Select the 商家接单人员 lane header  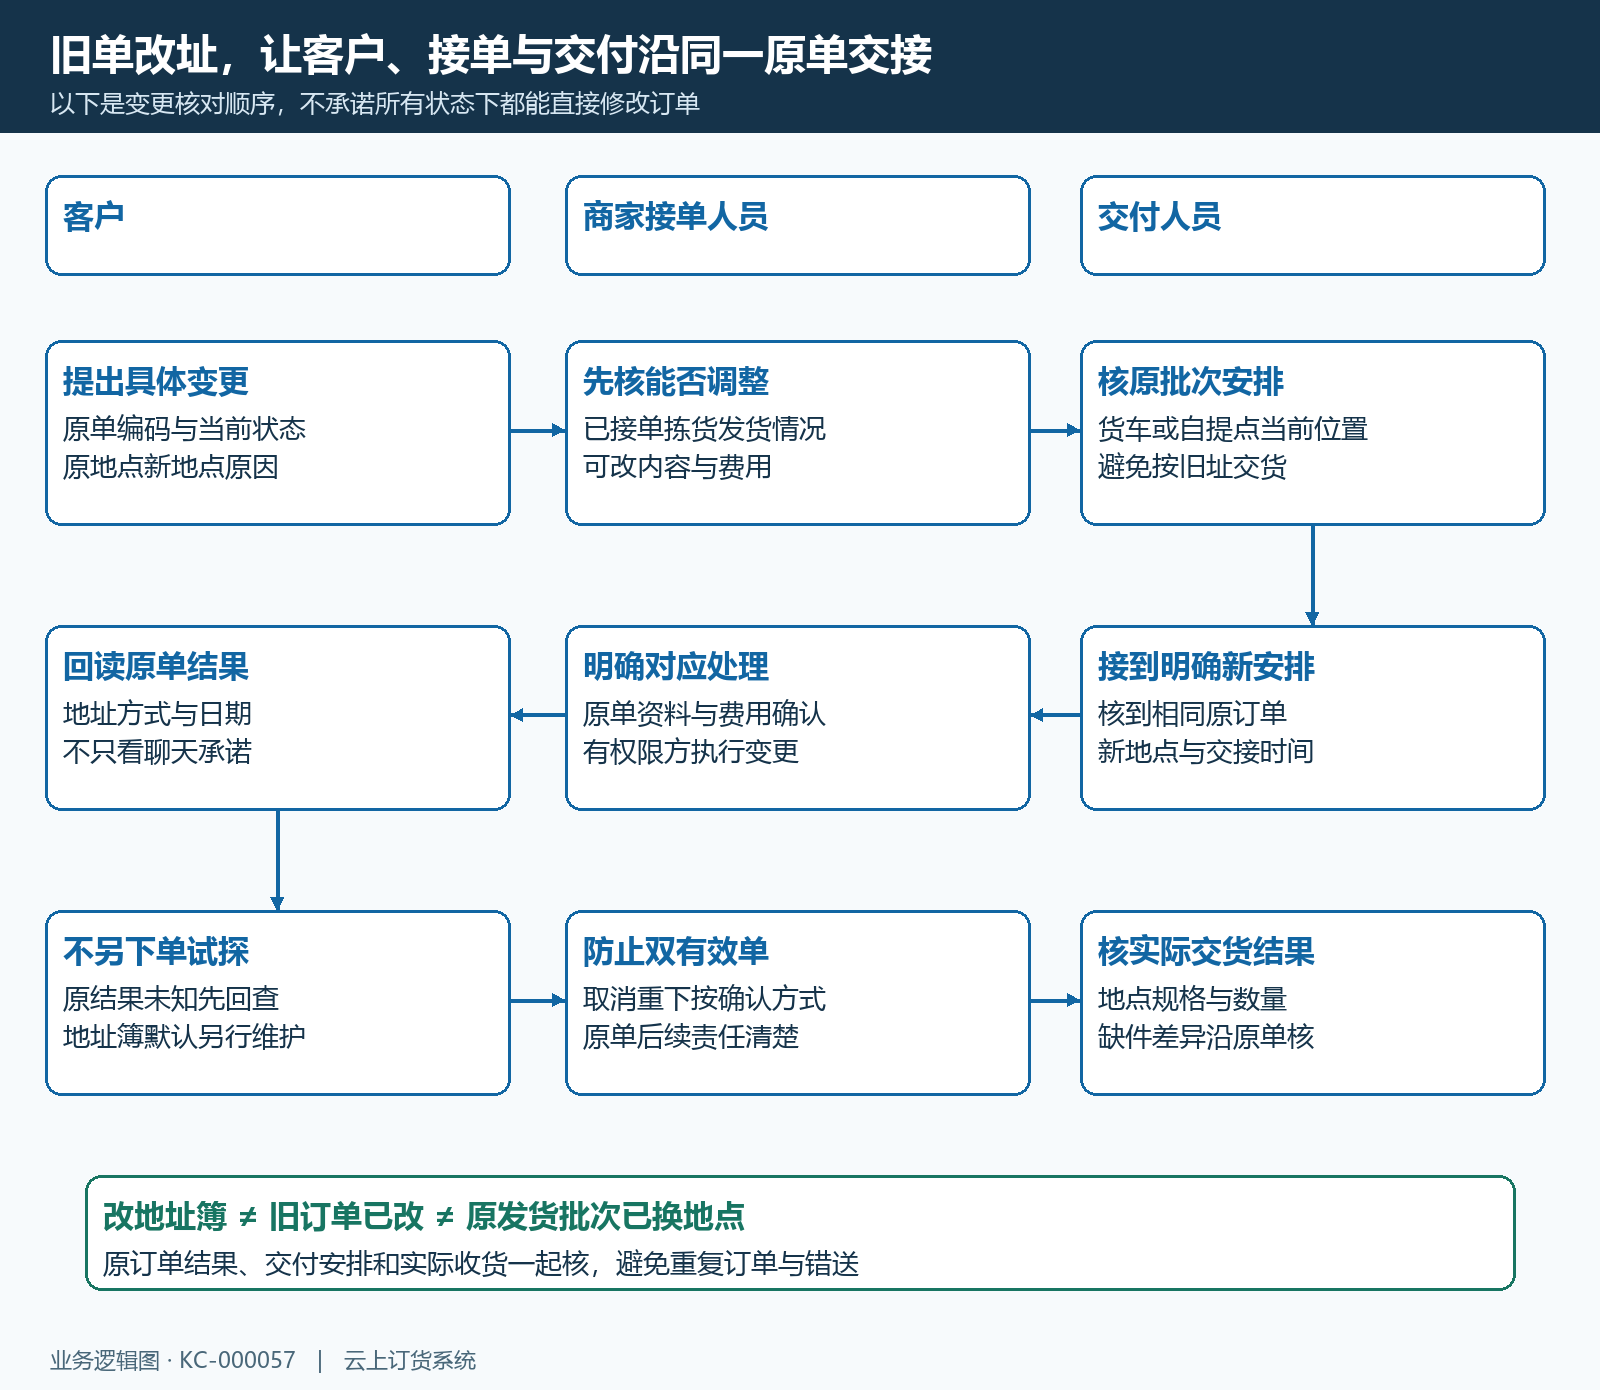[x=798, y=226]
